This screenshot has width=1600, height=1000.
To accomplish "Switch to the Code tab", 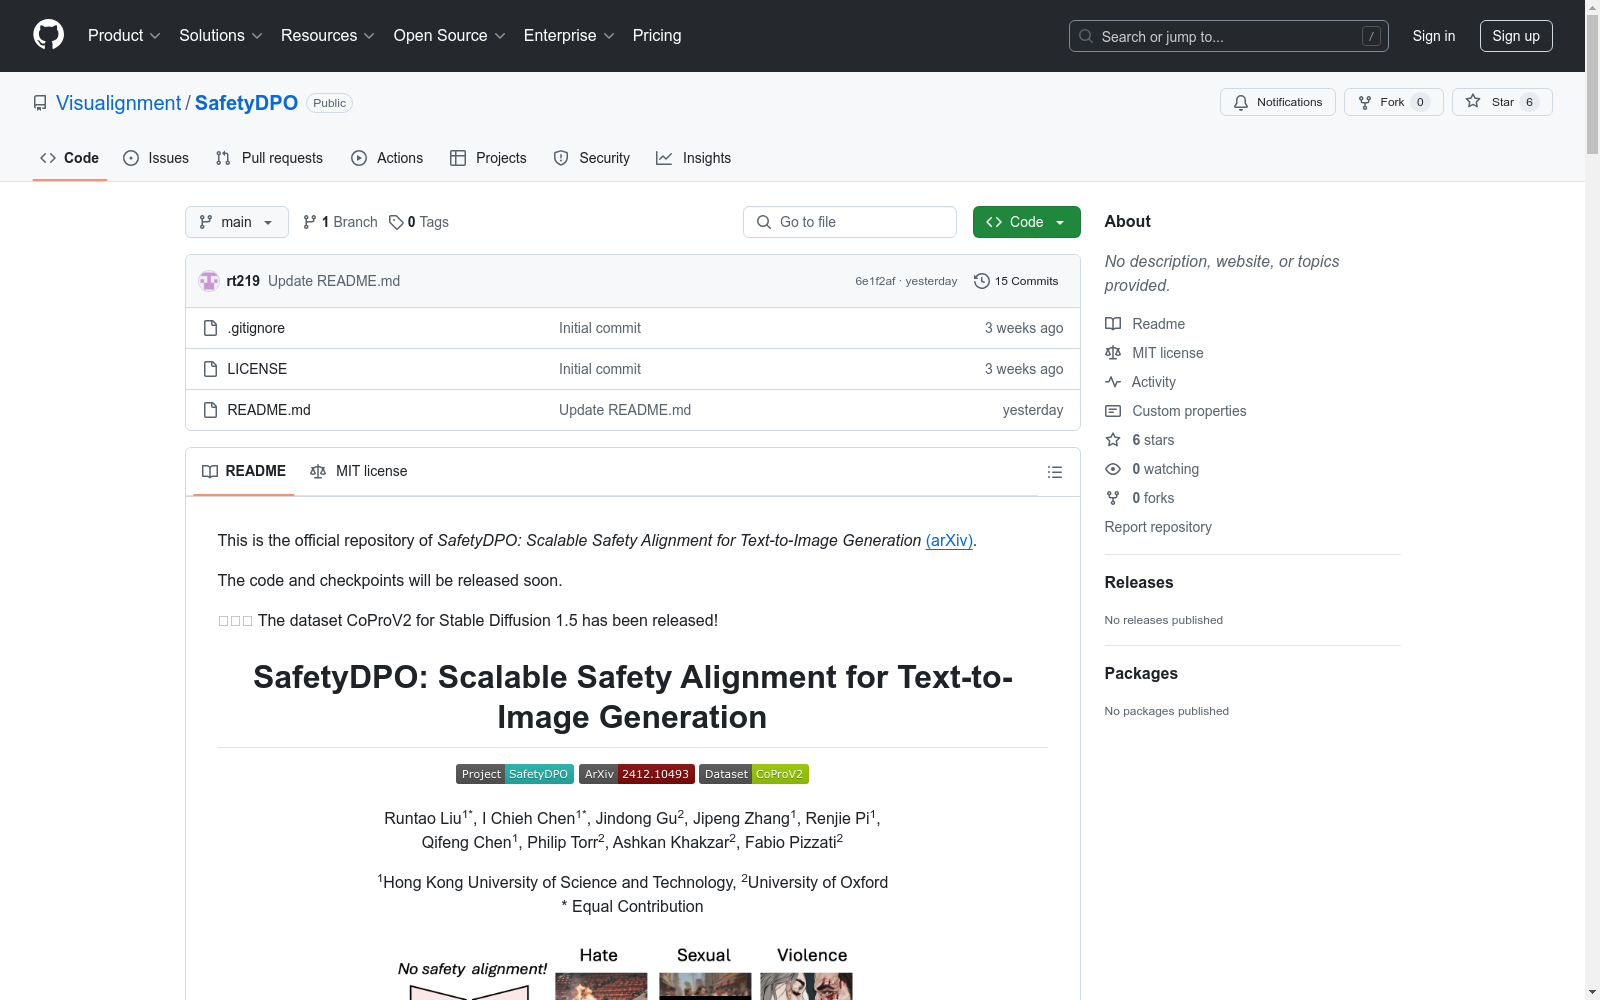I will 70,158.
